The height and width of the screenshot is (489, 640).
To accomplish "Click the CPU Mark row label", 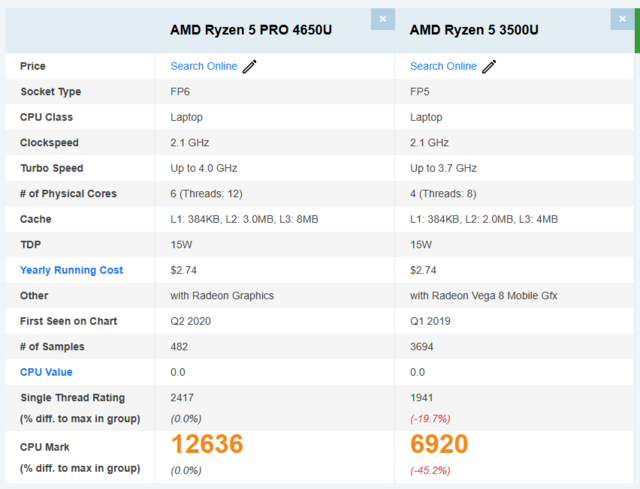I will pyautogui.click(x=45, y=447).
